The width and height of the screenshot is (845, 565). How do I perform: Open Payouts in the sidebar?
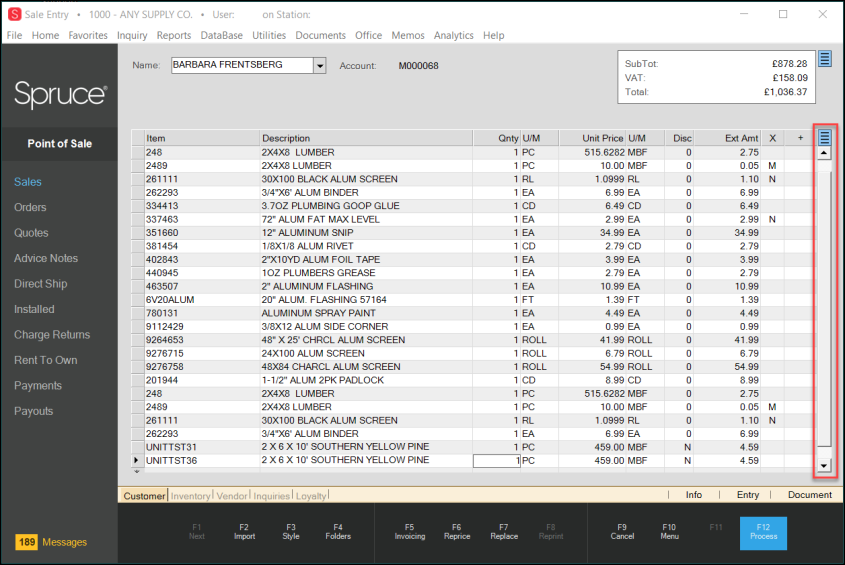tap(33, 411)
